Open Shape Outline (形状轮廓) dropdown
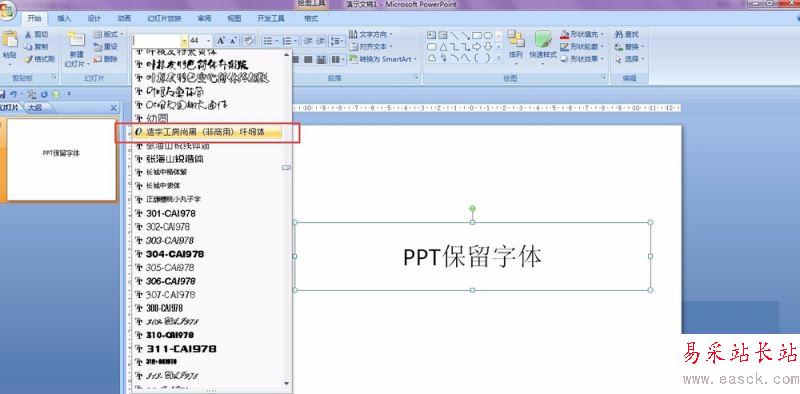The image size is (800, 394). [x=582, y=46]
